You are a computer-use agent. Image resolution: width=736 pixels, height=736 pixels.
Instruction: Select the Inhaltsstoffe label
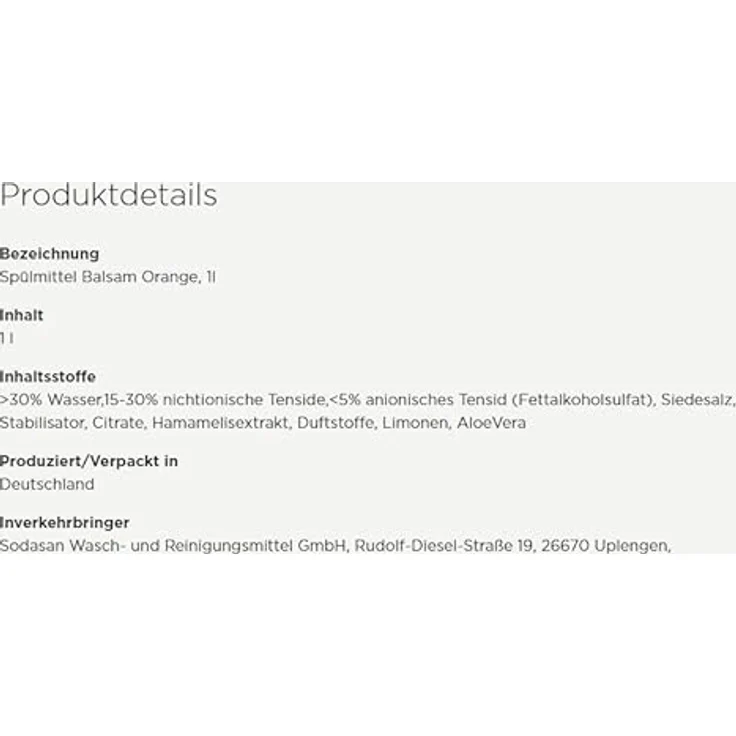coord(48,376)
